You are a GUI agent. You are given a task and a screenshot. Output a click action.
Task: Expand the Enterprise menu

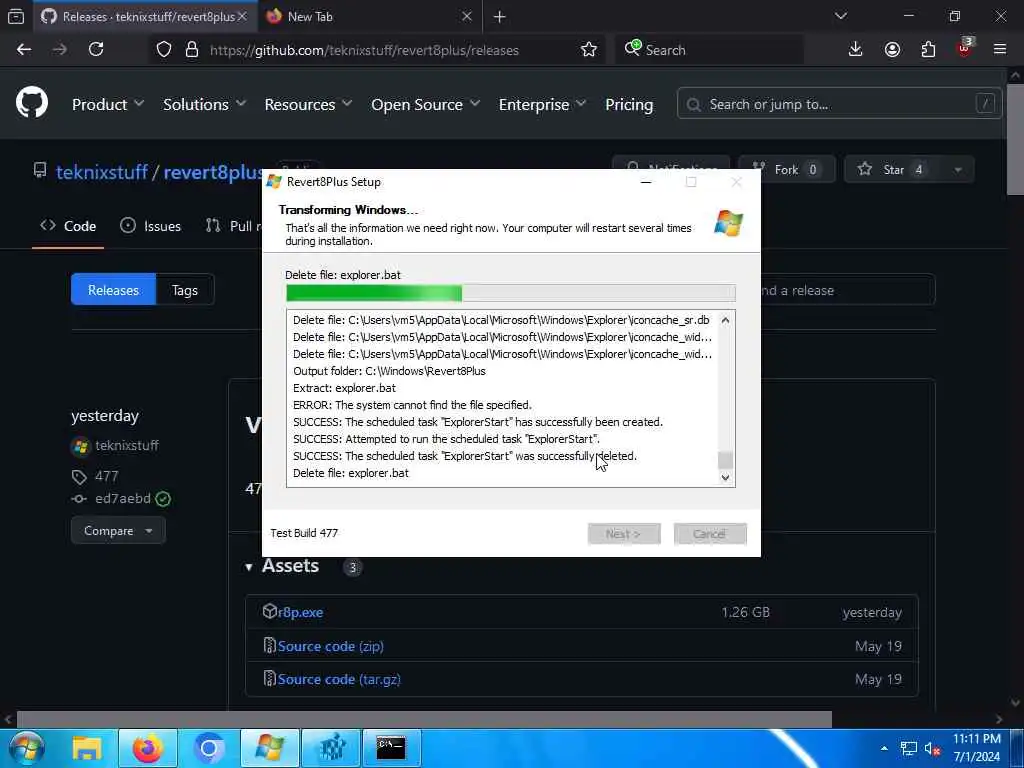[543, 104]
